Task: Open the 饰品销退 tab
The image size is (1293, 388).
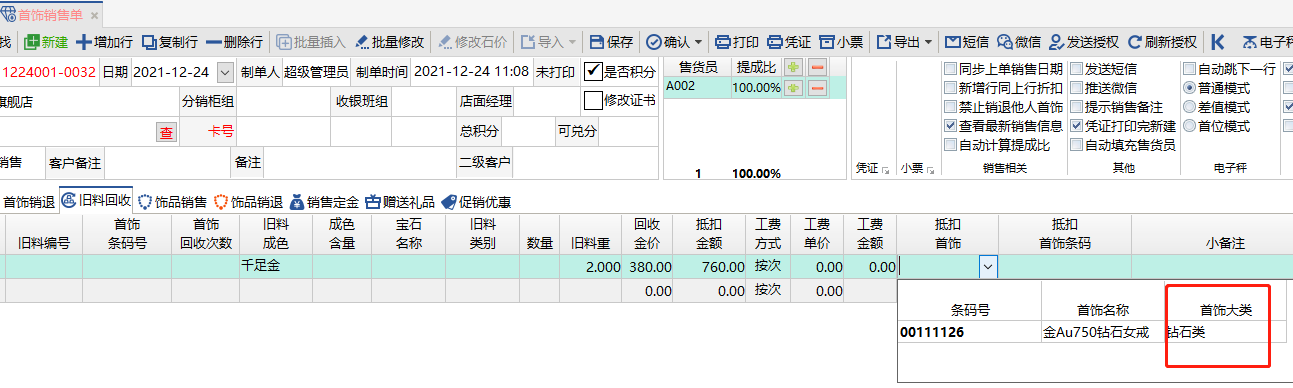Action: pyautogui.click(x=249, y=201)
